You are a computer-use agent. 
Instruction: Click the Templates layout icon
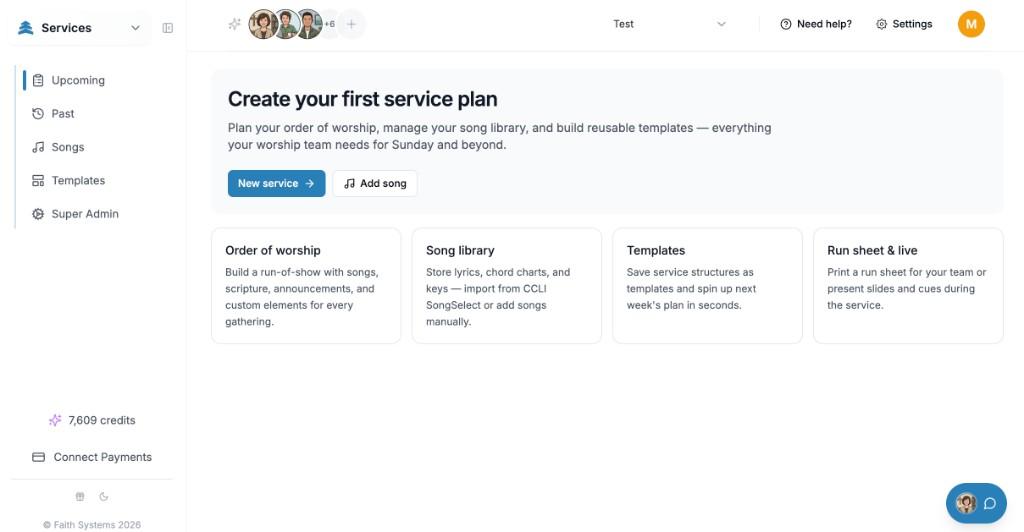[x=38, y=180]
